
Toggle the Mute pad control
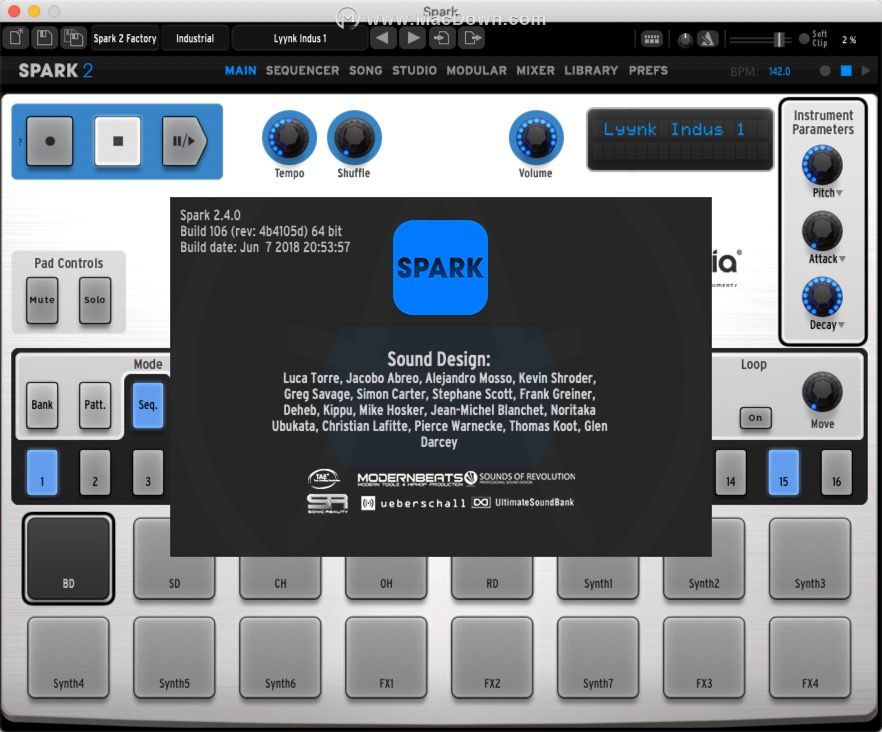(x=42, y=300)
